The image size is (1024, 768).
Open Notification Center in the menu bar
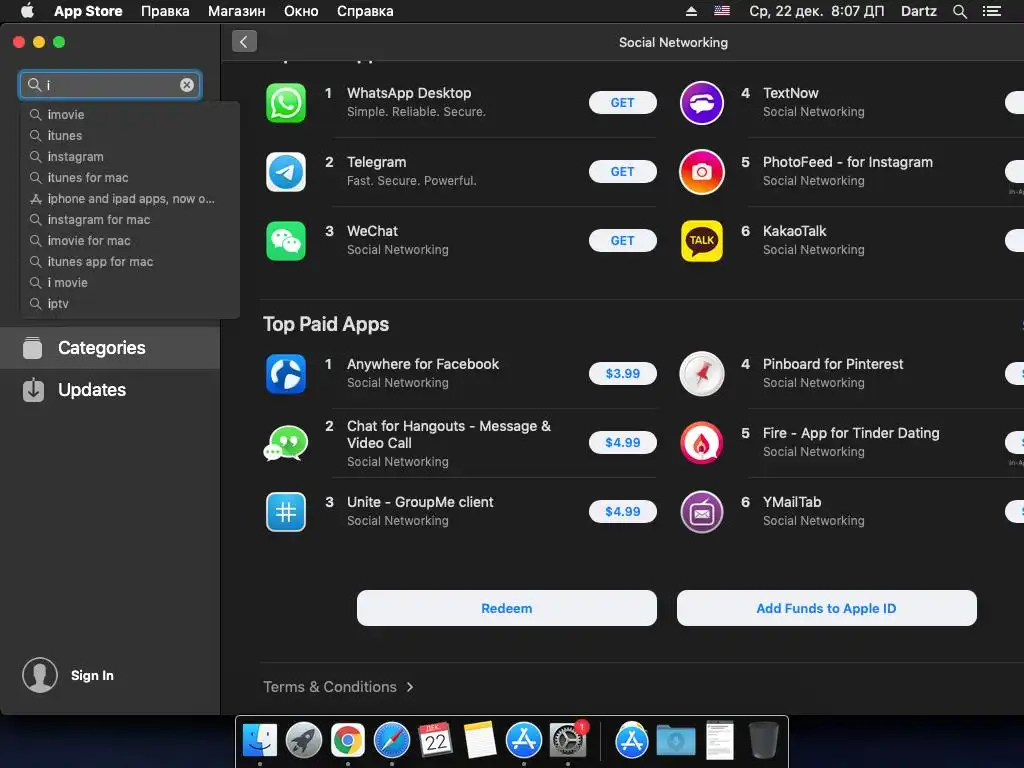pyautogui.click(x=991, y=11)
